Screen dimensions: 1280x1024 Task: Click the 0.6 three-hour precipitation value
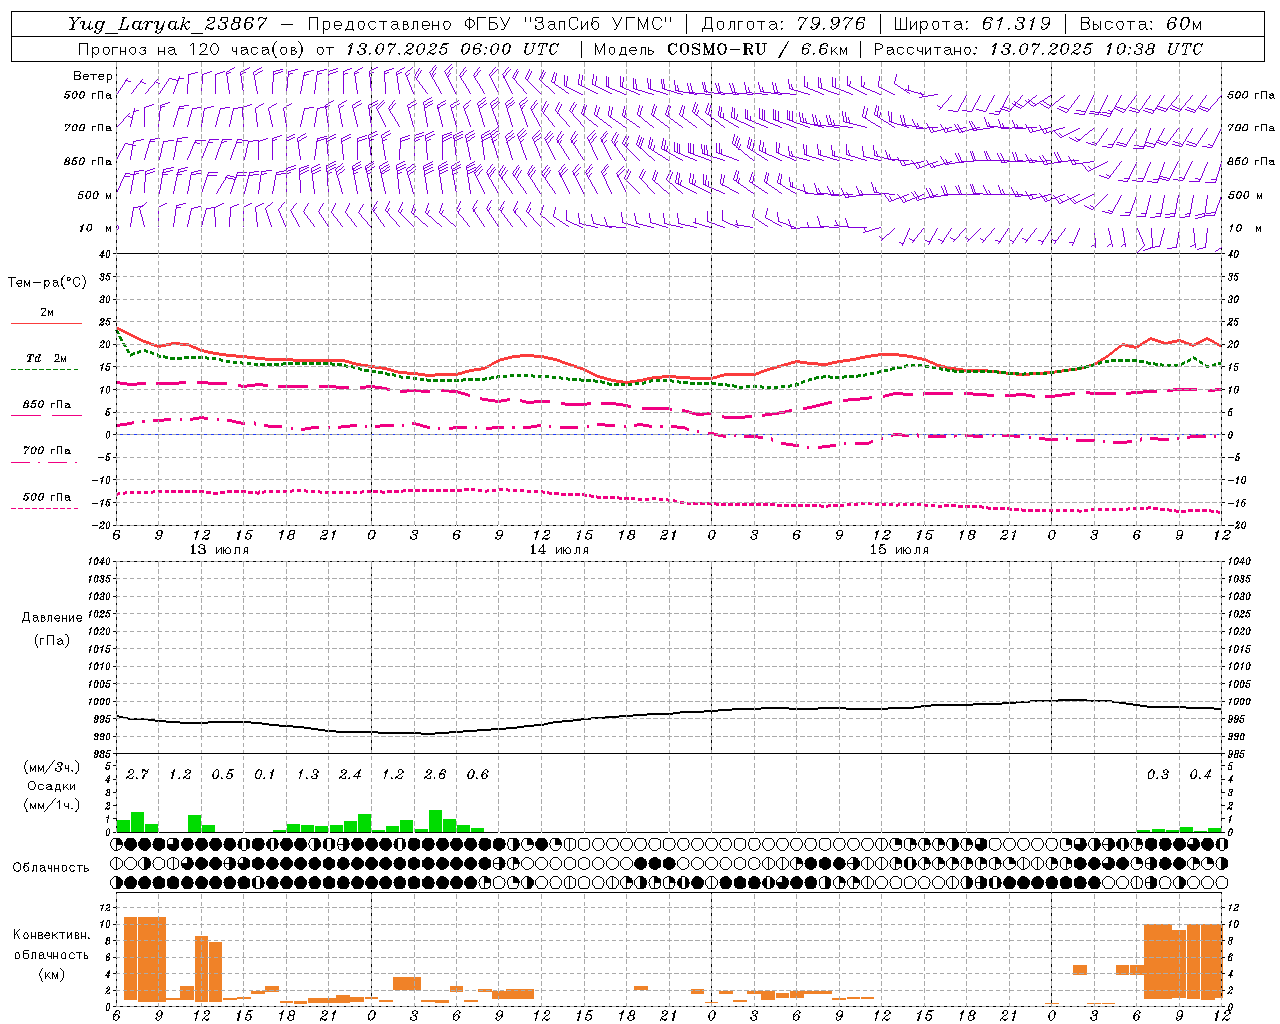click(x=478, y=775)
